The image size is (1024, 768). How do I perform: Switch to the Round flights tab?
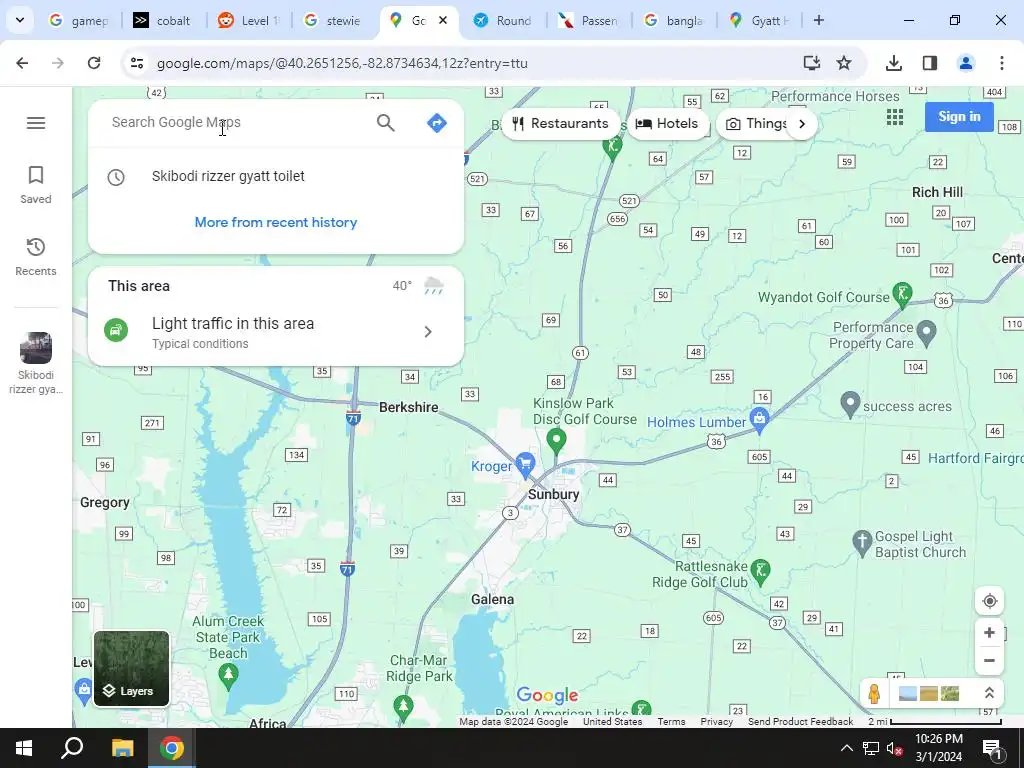tap(504, 20)
